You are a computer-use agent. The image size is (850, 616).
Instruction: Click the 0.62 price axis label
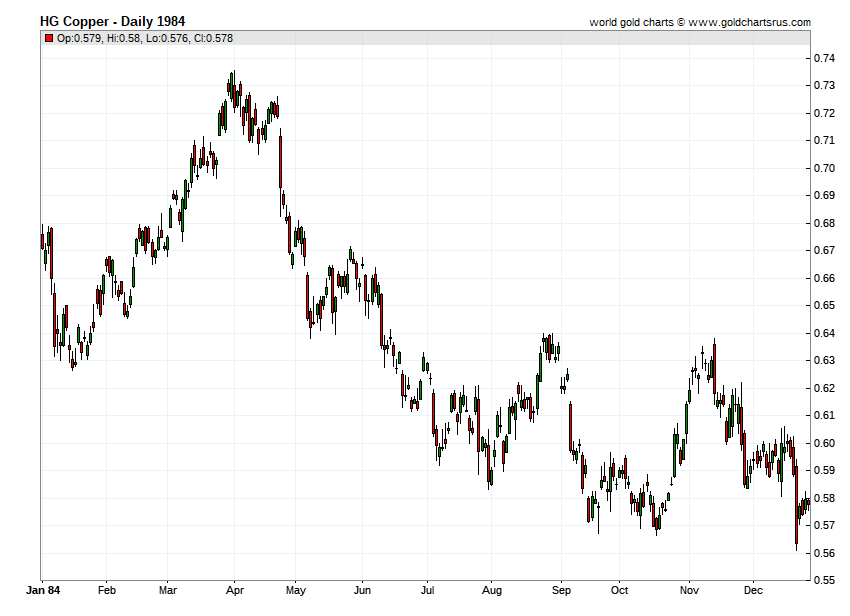[825, 388]
